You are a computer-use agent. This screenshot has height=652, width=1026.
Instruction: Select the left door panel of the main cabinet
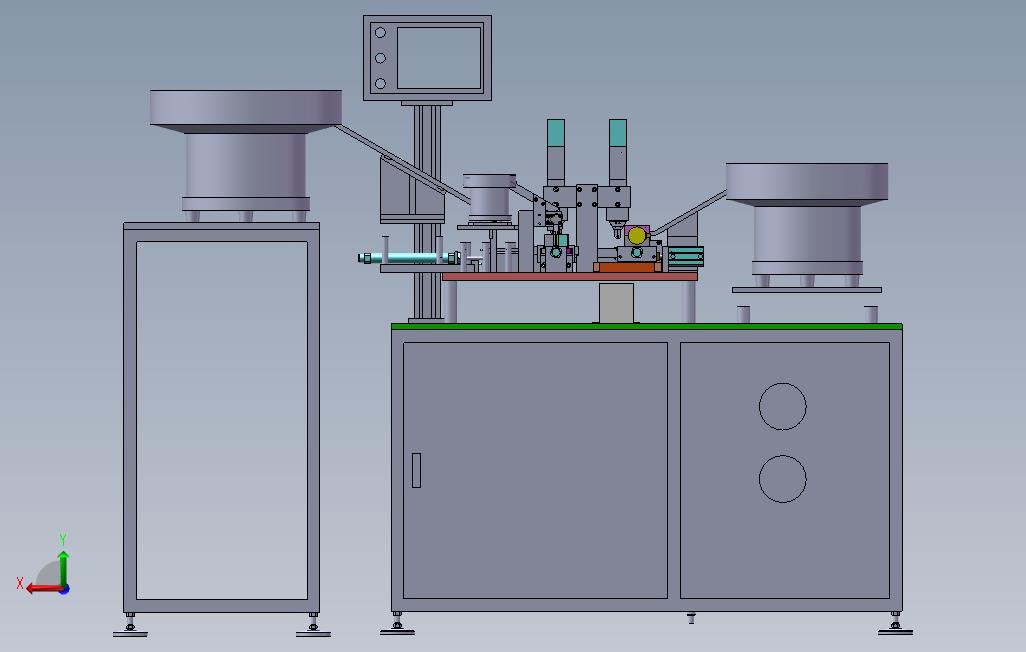coord(535,470)
